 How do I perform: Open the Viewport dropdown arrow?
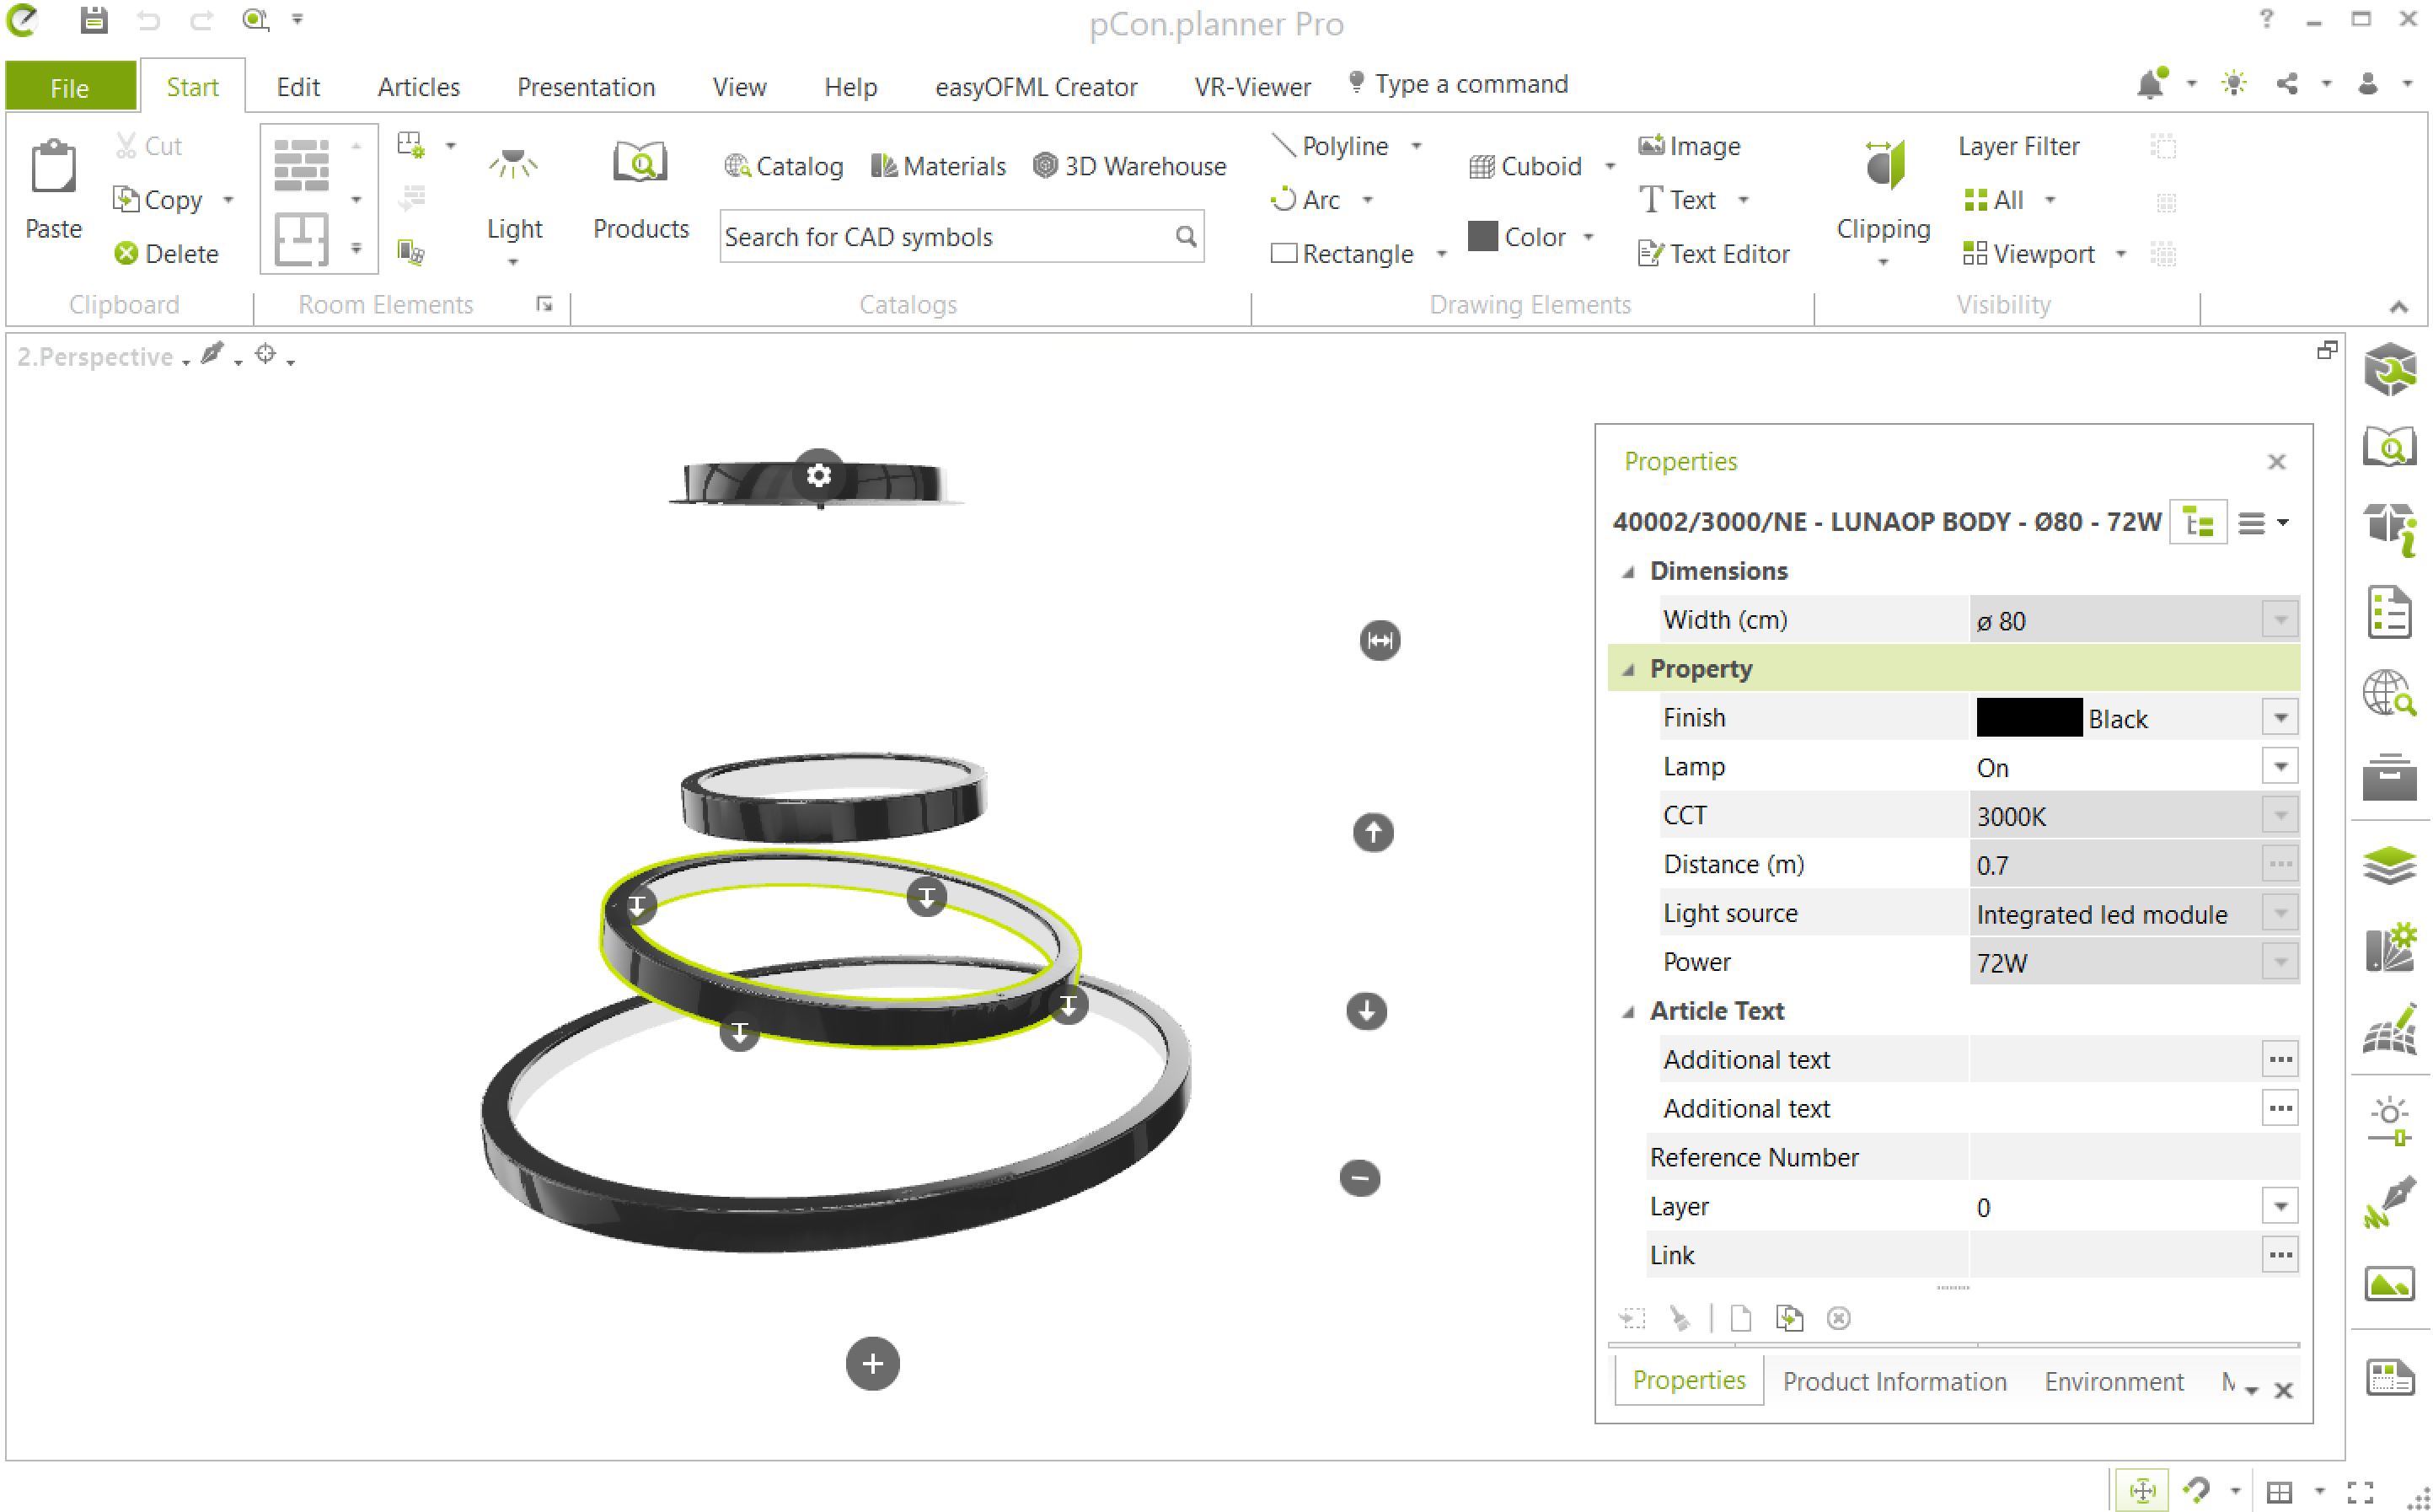click(x=2120, y=254)
